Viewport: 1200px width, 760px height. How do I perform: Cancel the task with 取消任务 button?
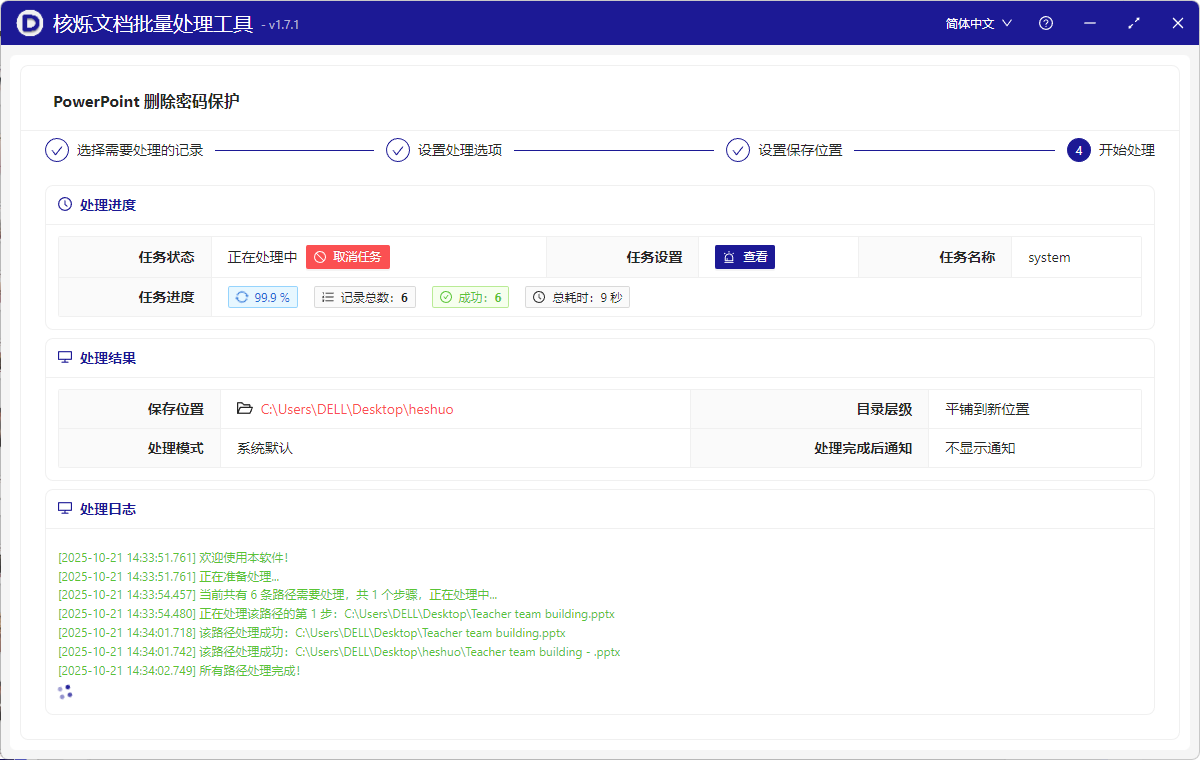click(348, 257)
